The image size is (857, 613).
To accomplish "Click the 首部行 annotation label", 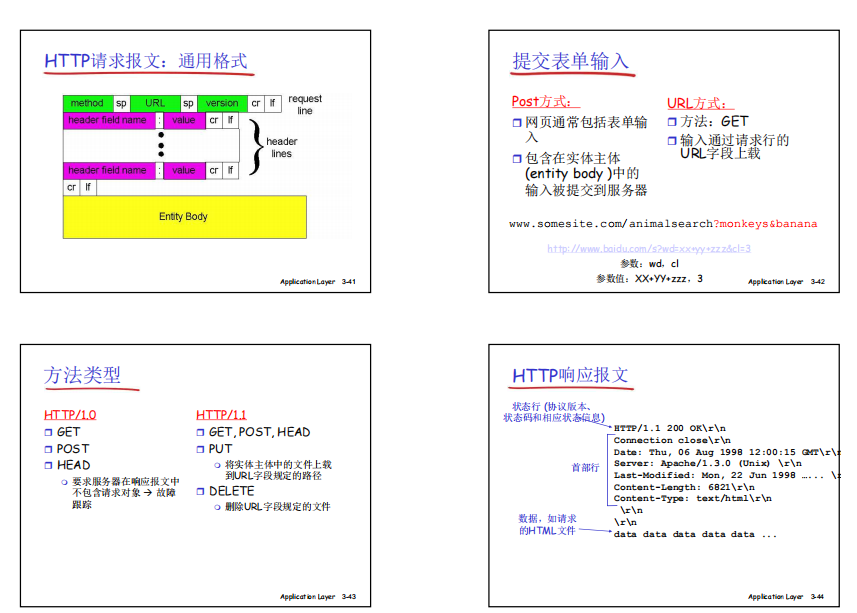I will (x=585, y=468).
